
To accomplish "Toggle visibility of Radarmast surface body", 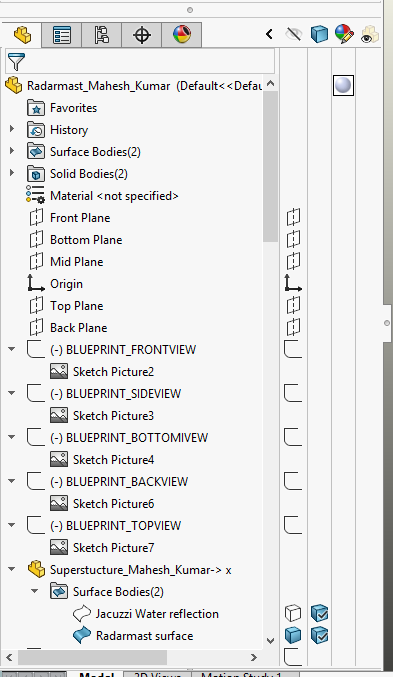I will pos(293,635).
